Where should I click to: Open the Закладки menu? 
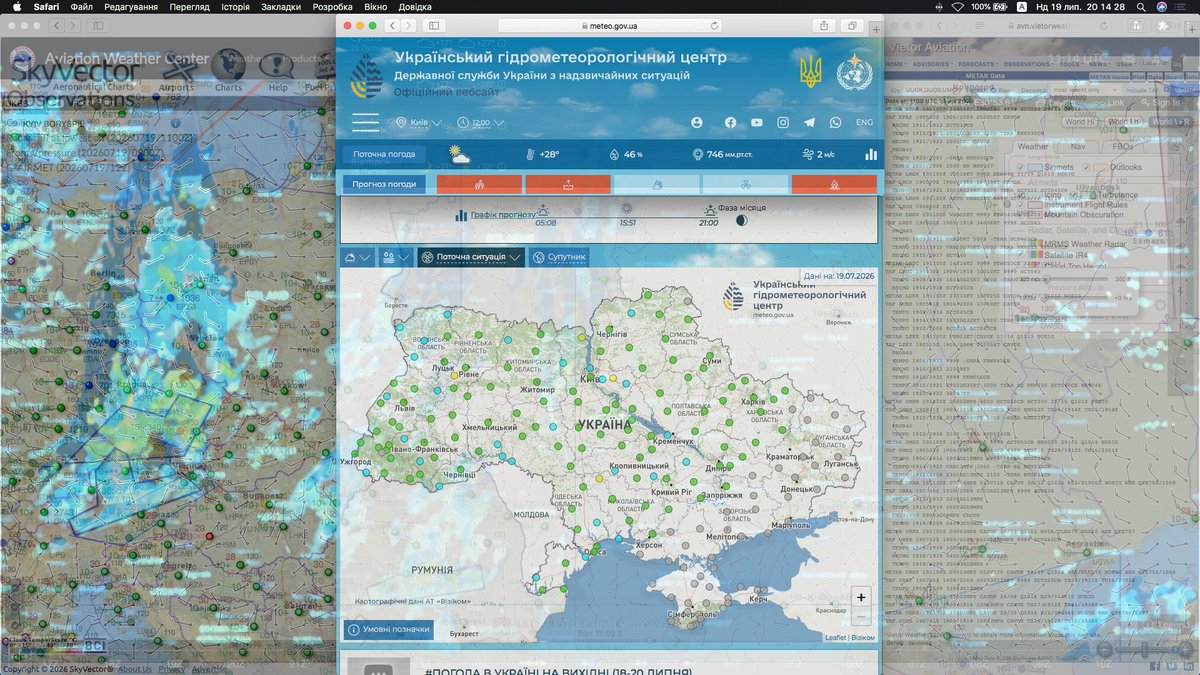pos(281,6)
